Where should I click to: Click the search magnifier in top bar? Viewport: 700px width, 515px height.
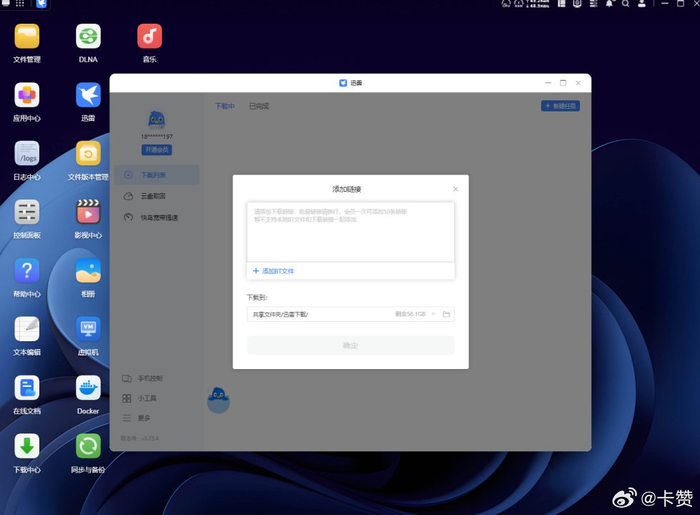(625, 4)
